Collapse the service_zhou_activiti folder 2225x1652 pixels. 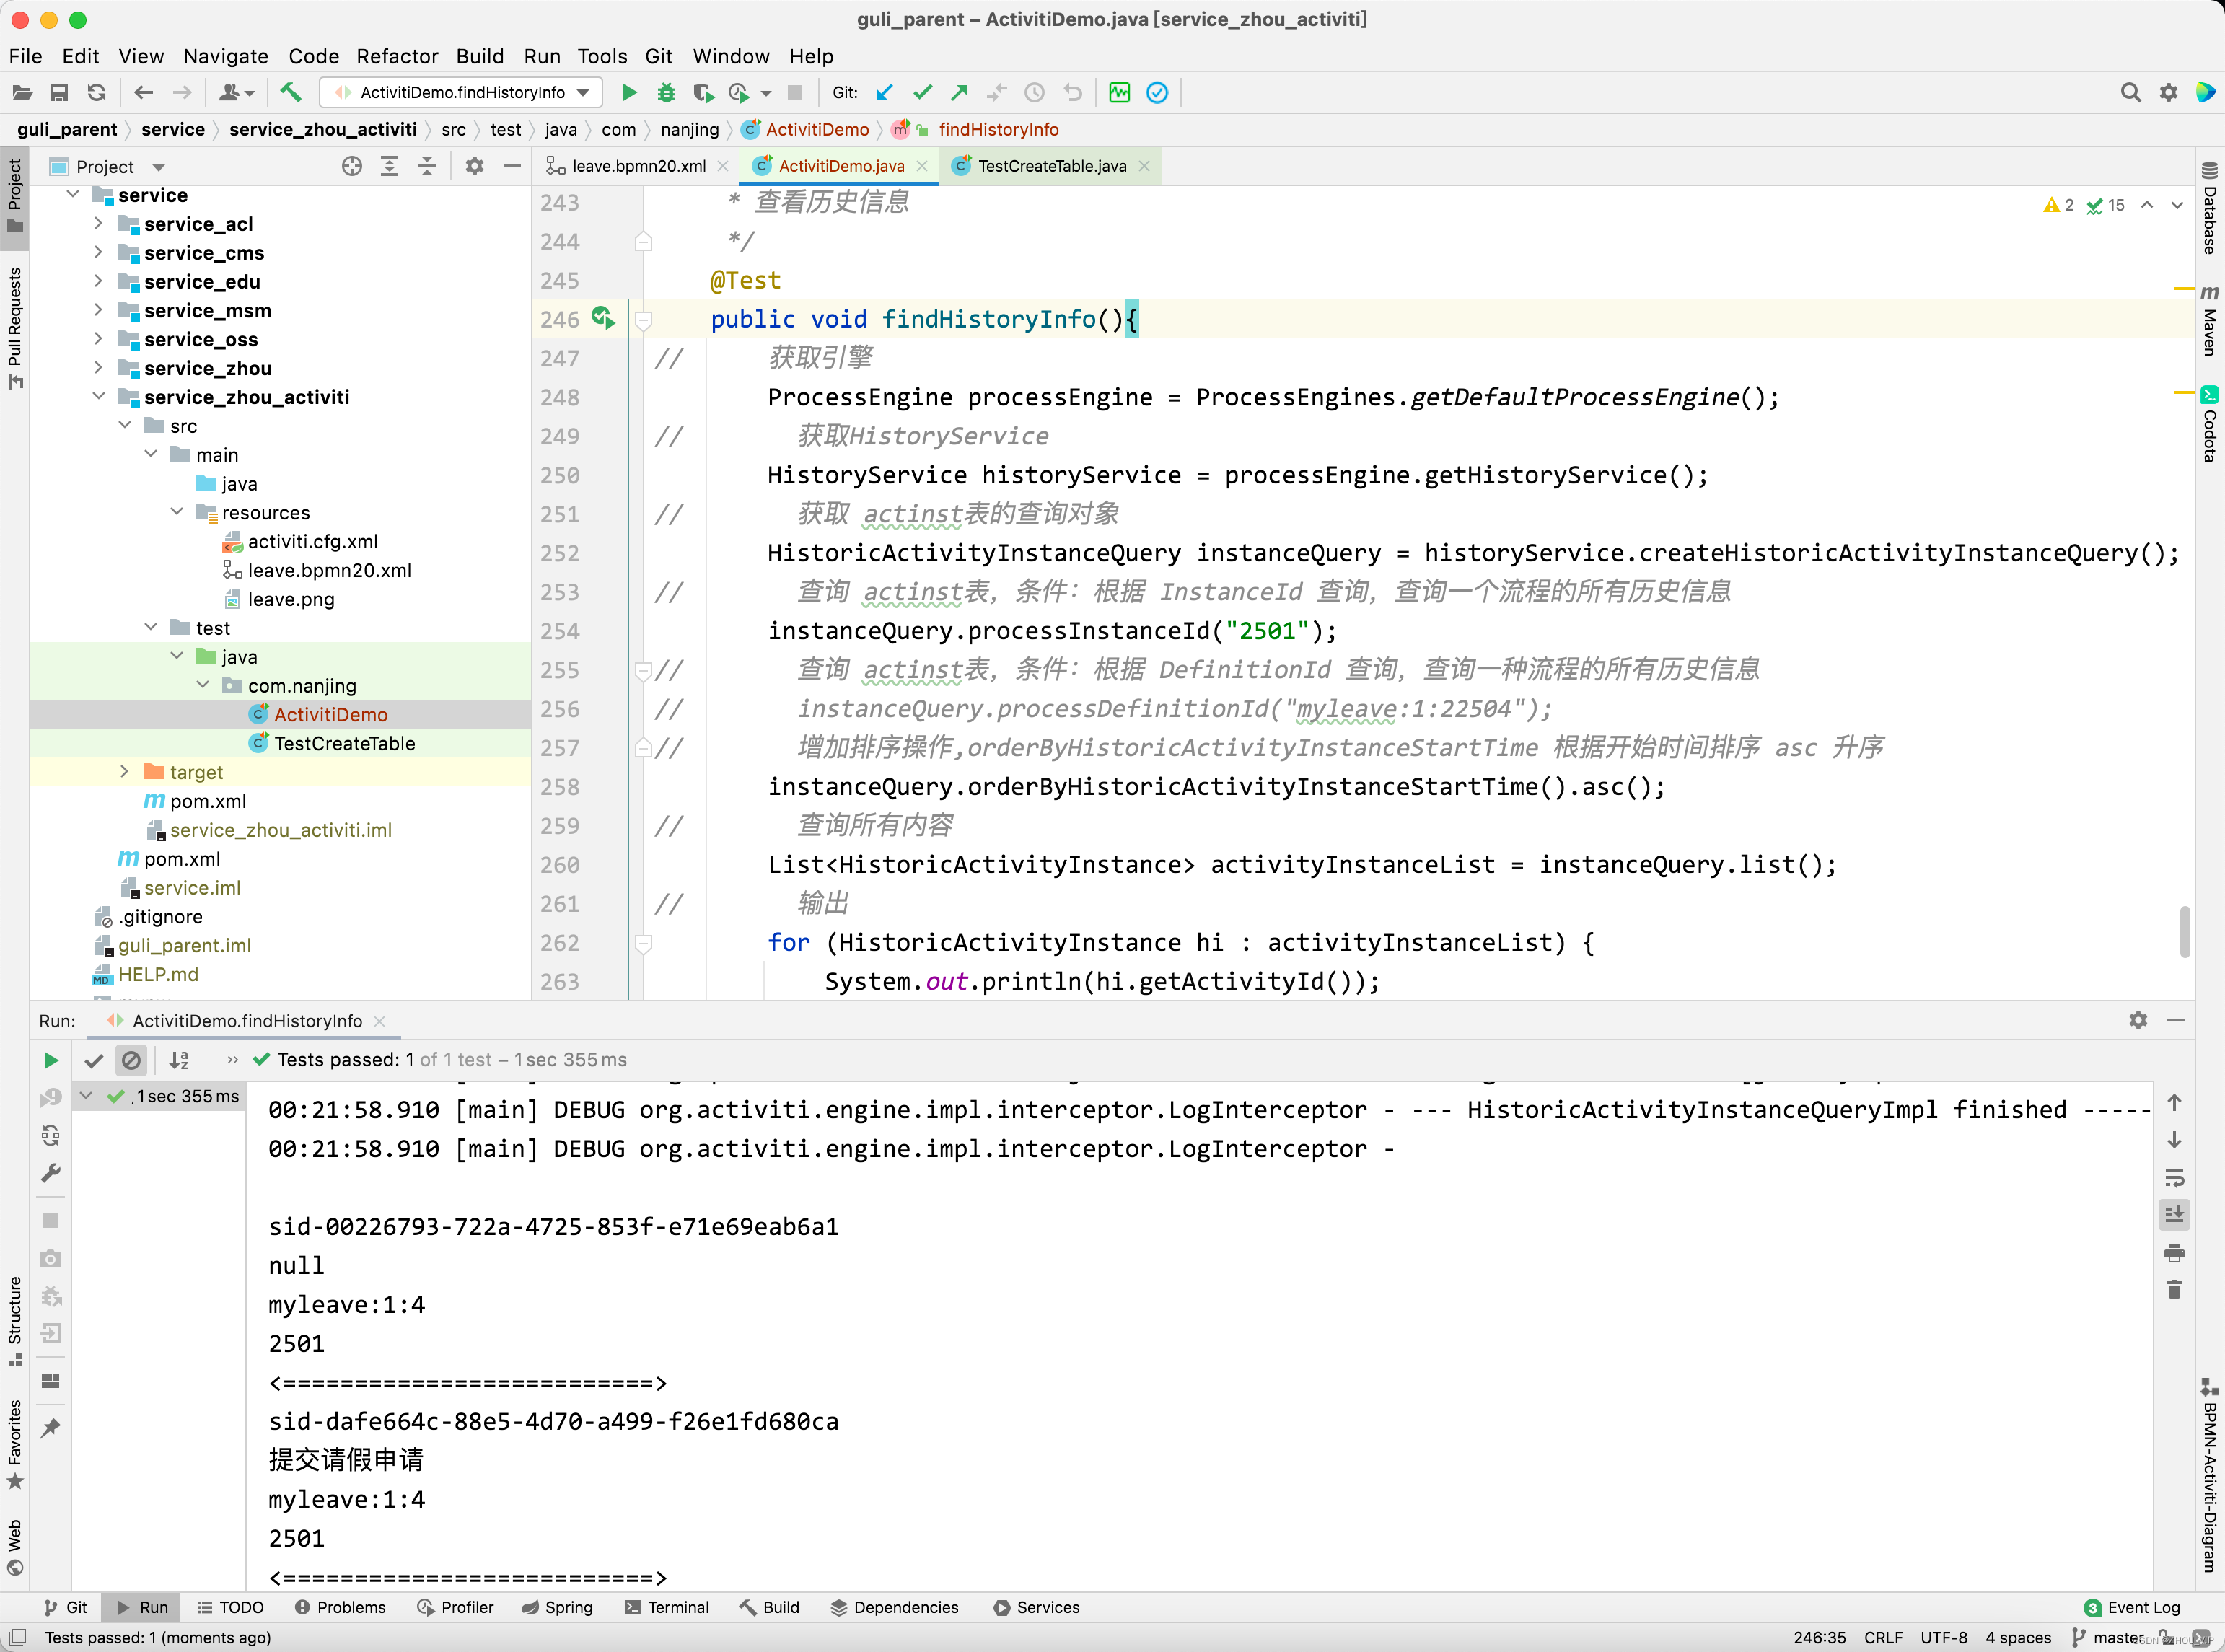click(x=98, y=397)
